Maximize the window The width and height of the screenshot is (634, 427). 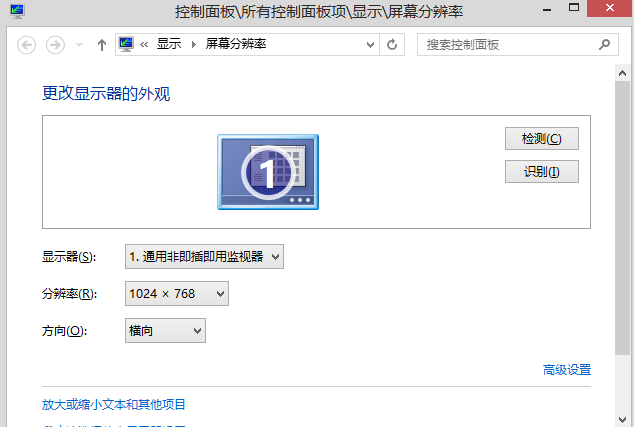click(574, 7)
